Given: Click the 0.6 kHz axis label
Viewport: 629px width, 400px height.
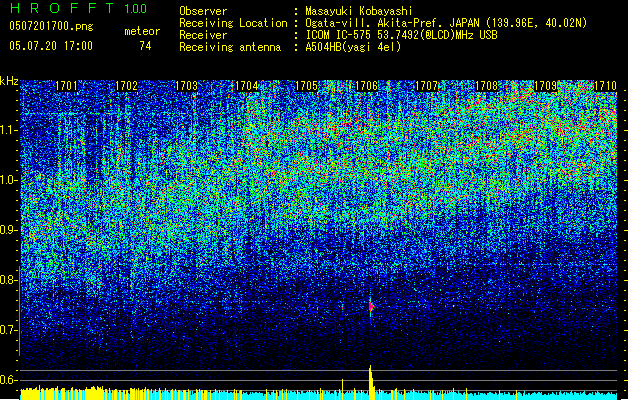Looking at the screenshot, I should (9, 380).
